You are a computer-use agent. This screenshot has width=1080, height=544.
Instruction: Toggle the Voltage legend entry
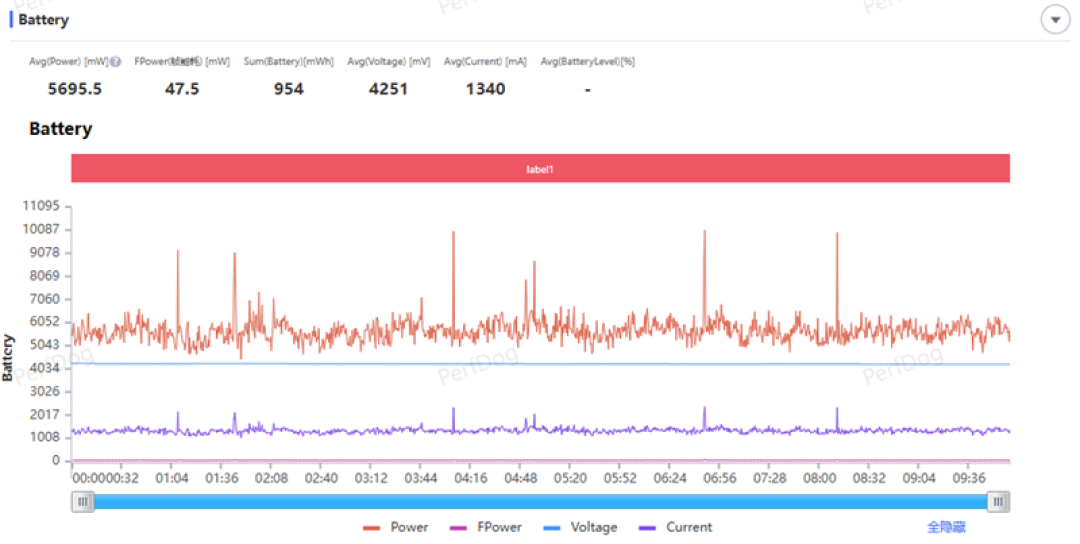coord(580,527)
